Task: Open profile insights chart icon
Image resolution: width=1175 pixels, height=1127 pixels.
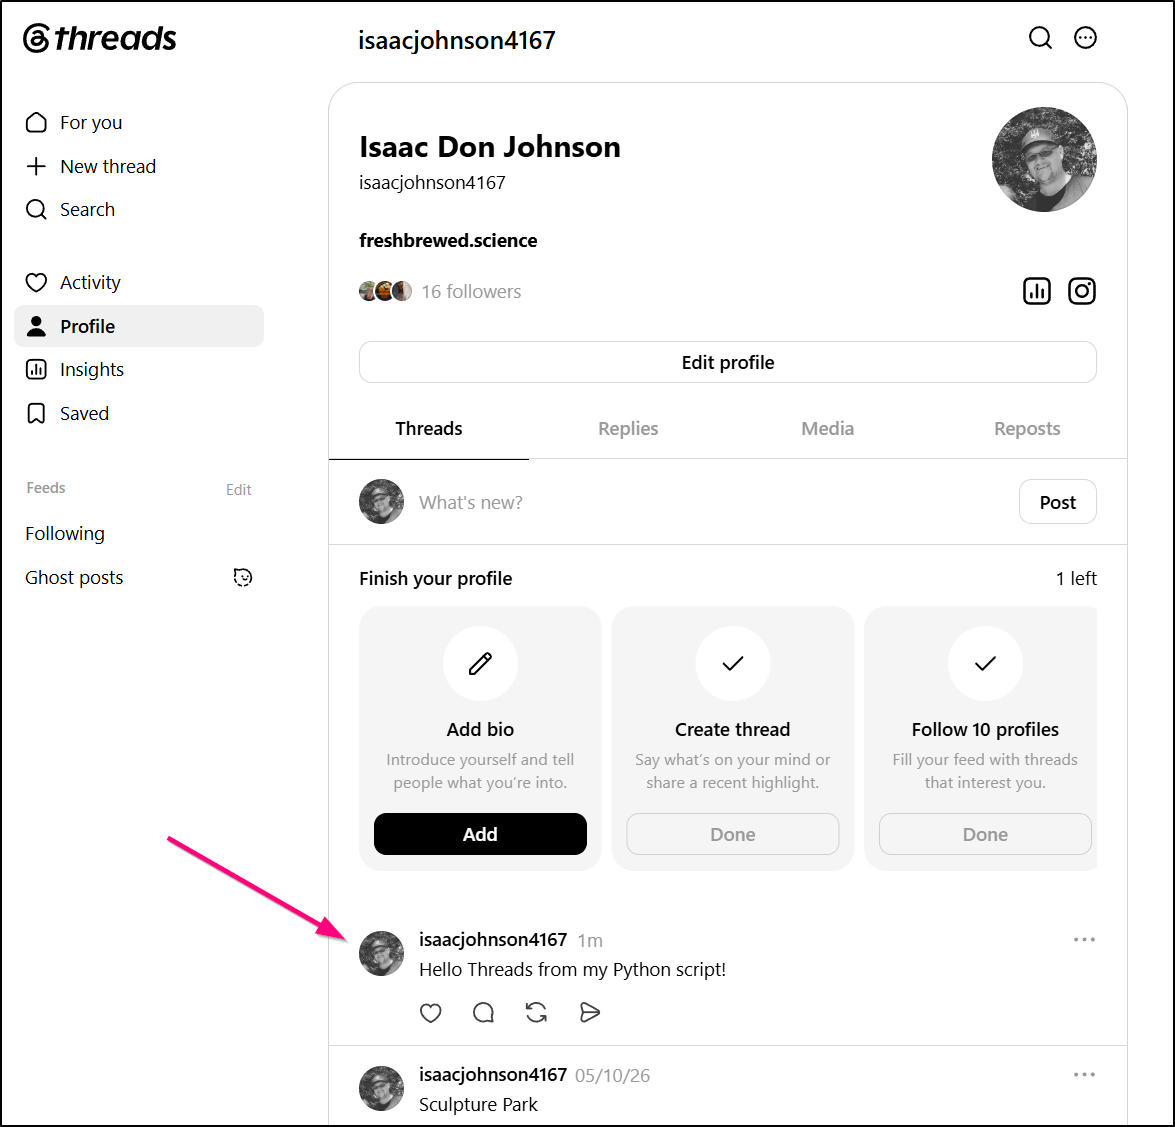Action: (1037, 291)
